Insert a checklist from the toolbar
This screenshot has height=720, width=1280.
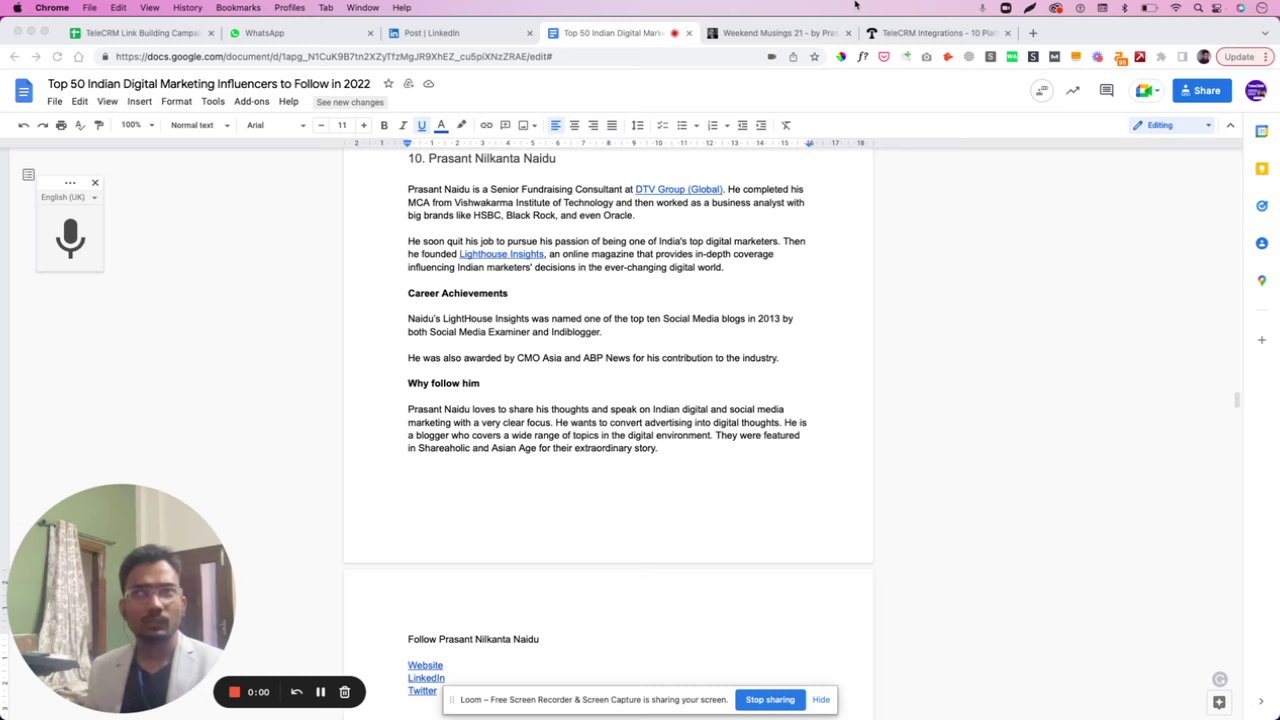click(x=662, y=125)
